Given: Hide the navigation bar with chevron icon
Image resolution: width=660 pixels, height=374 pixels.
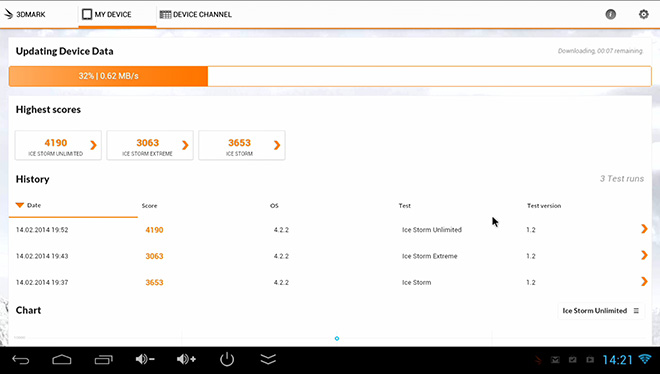Looking at the screenshot, I should (268, 359).
